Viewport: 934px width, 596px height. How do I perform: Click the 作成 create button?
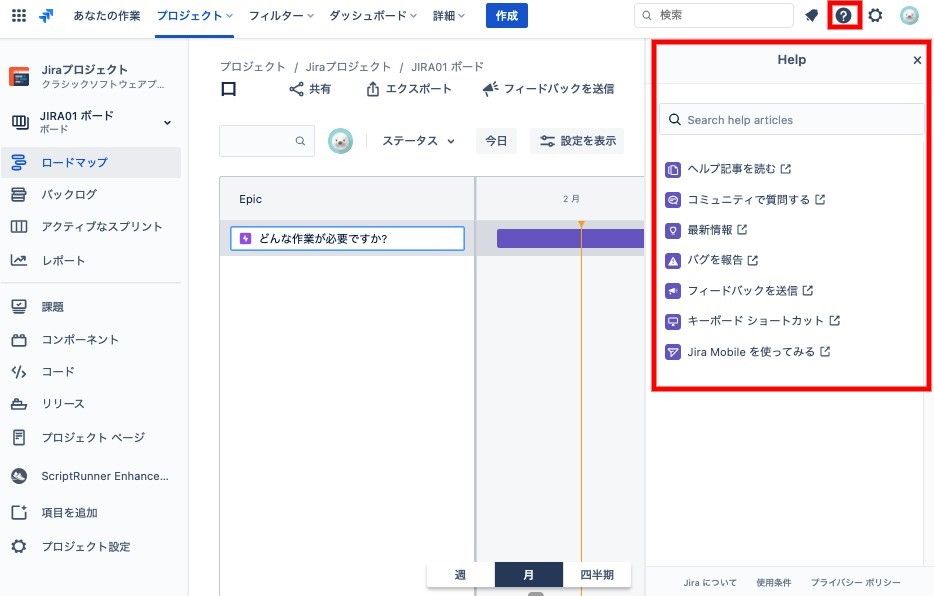(x=507, y=16)
